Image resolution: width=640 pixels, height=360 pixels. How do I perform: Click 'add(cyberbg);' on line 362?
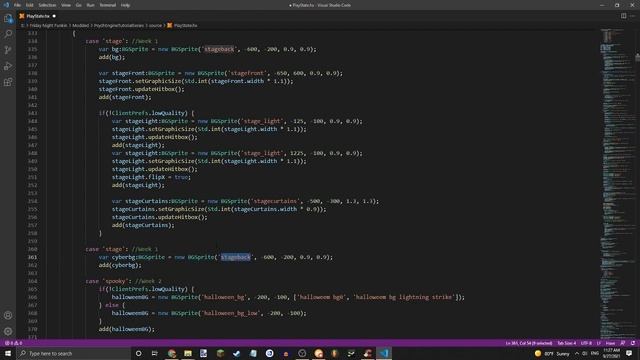point(120,265)
